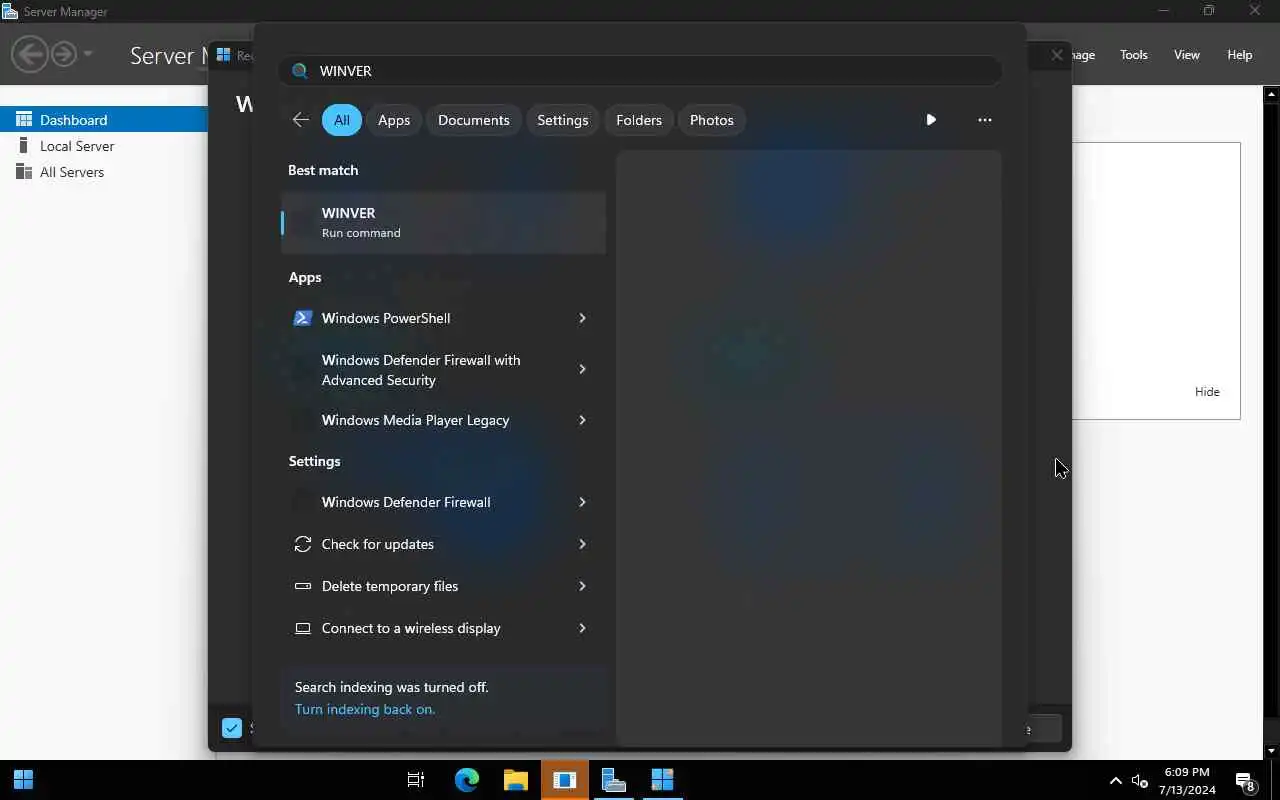Open Task View on the taskbar
This screenshot has height=800, width=1280.
pyautogui.click(x=416, y=780)
